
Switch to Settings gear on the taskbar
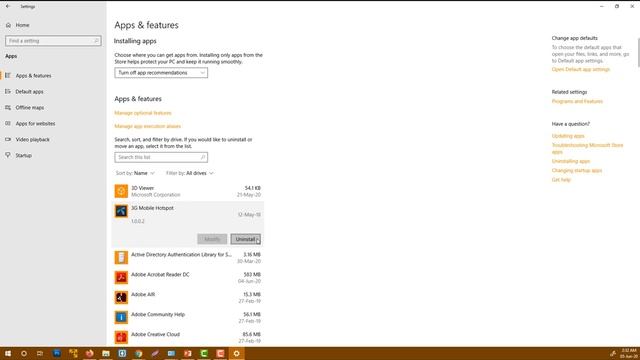point(236,353)
